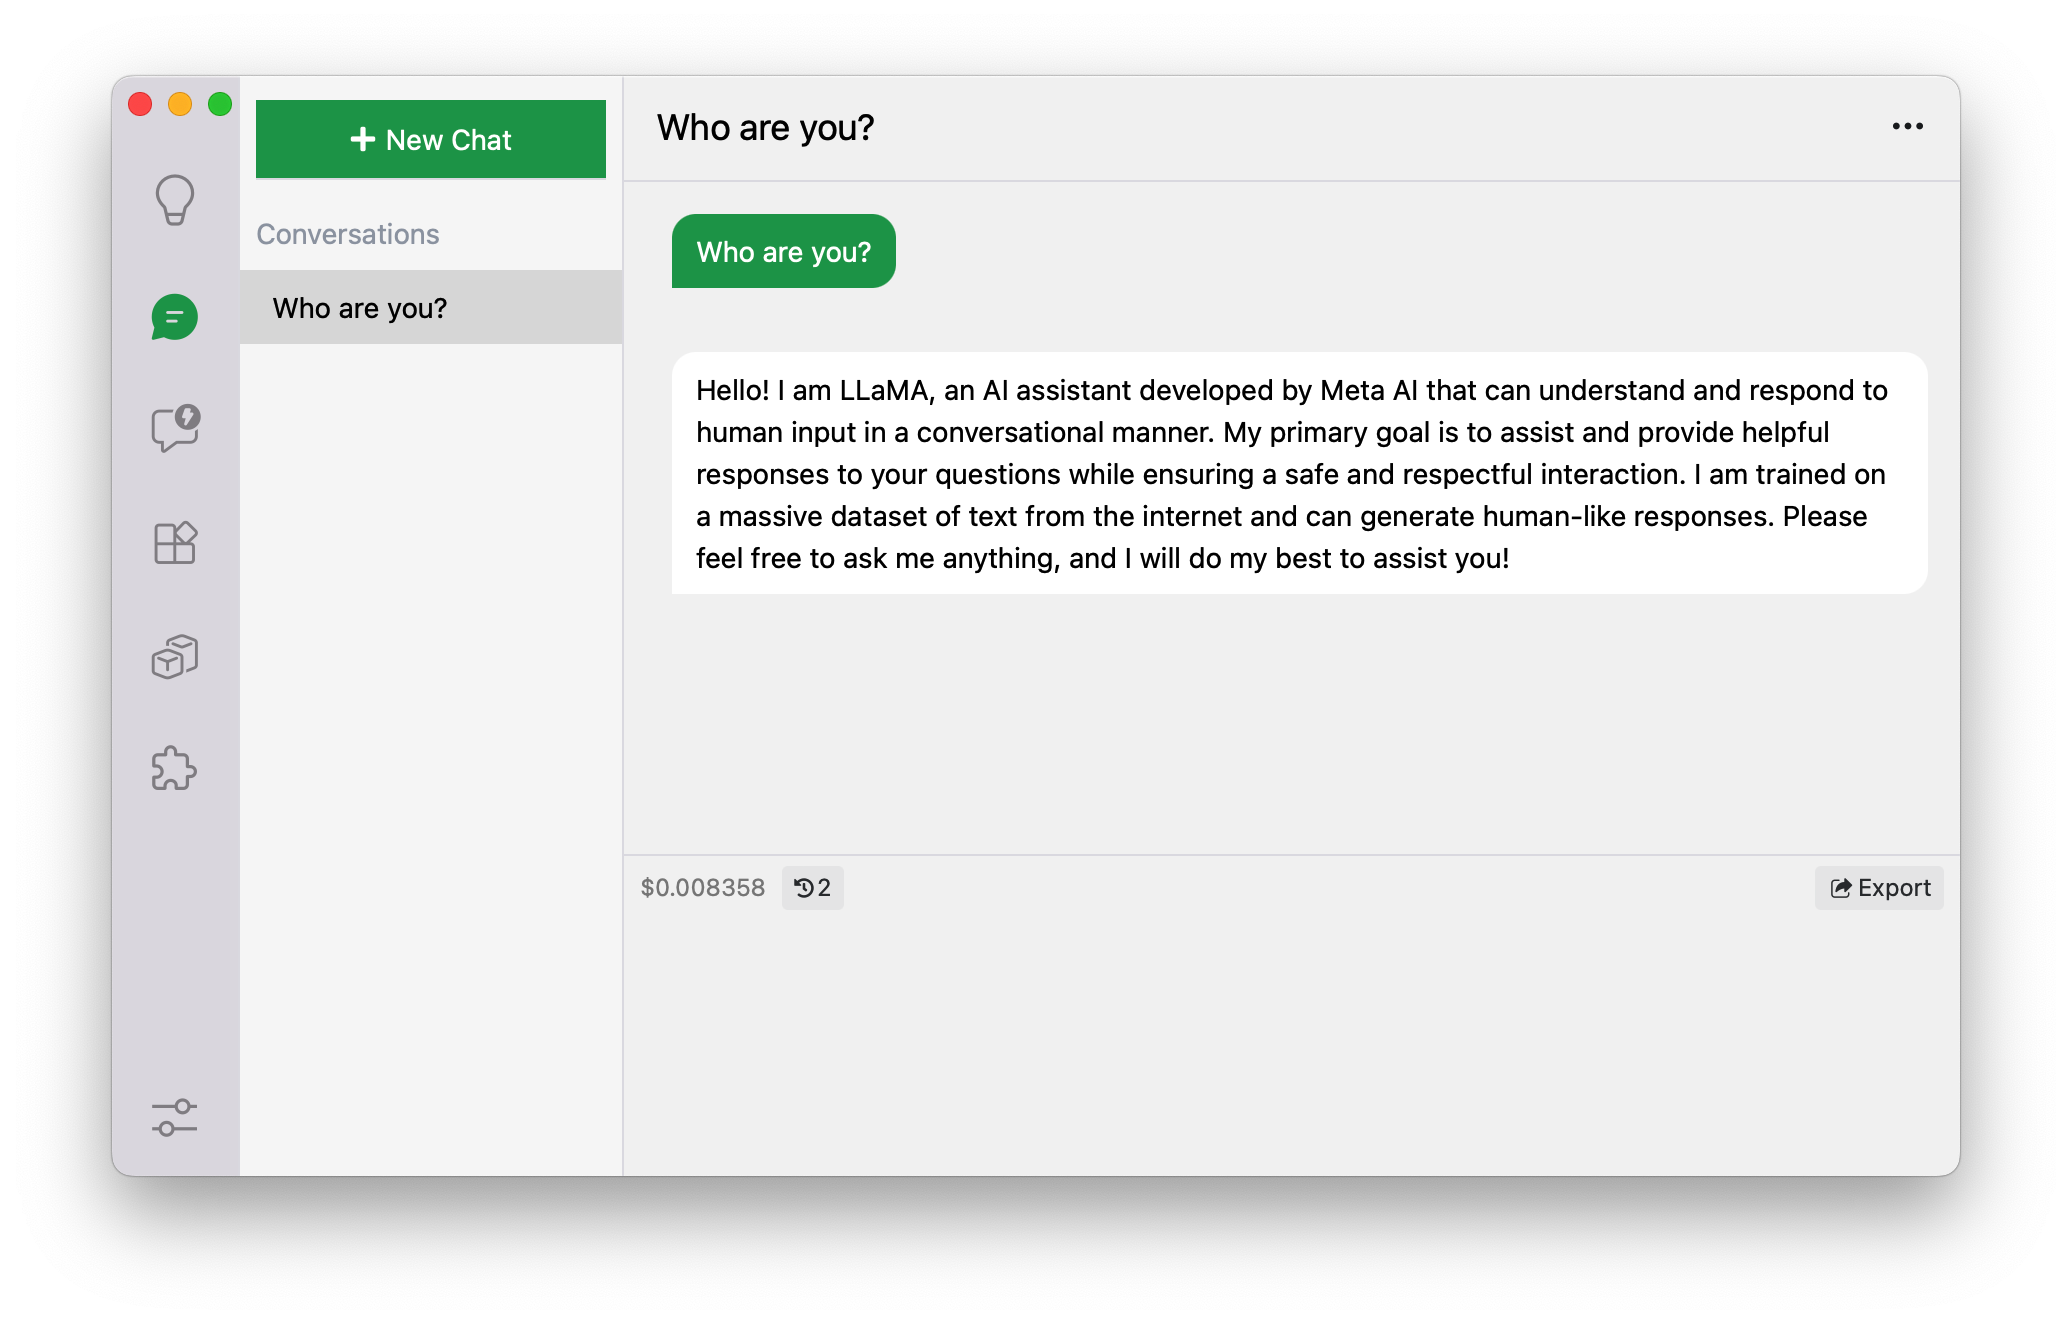The height and width of the screenshot is (1324, 2072).
Task: Click the green "Who are you?" message bubble
Action: coord(783,252)
